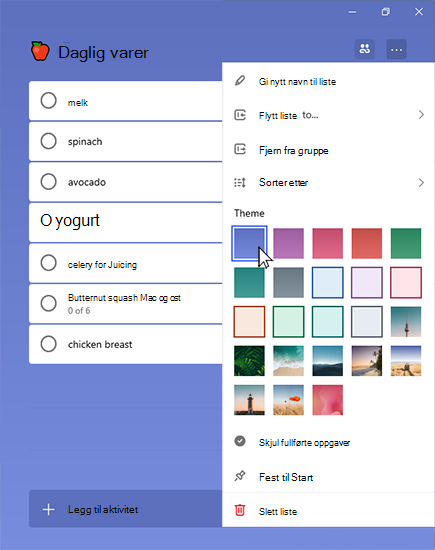Open the Butternut squash Mac og ost task
The image size is (435, 550).
coord(126,303)
